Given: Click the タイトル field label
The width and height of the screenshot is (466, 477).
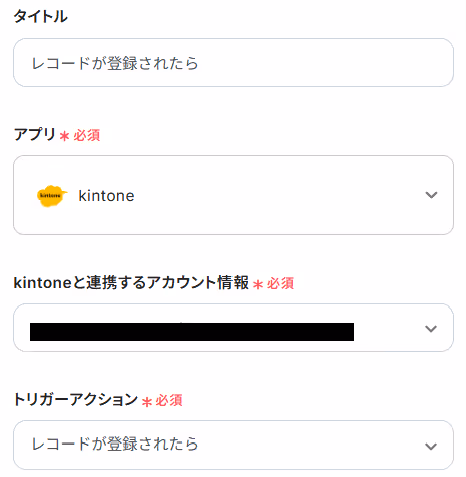Looking at the screenshot, I should [x=40, y=16].
